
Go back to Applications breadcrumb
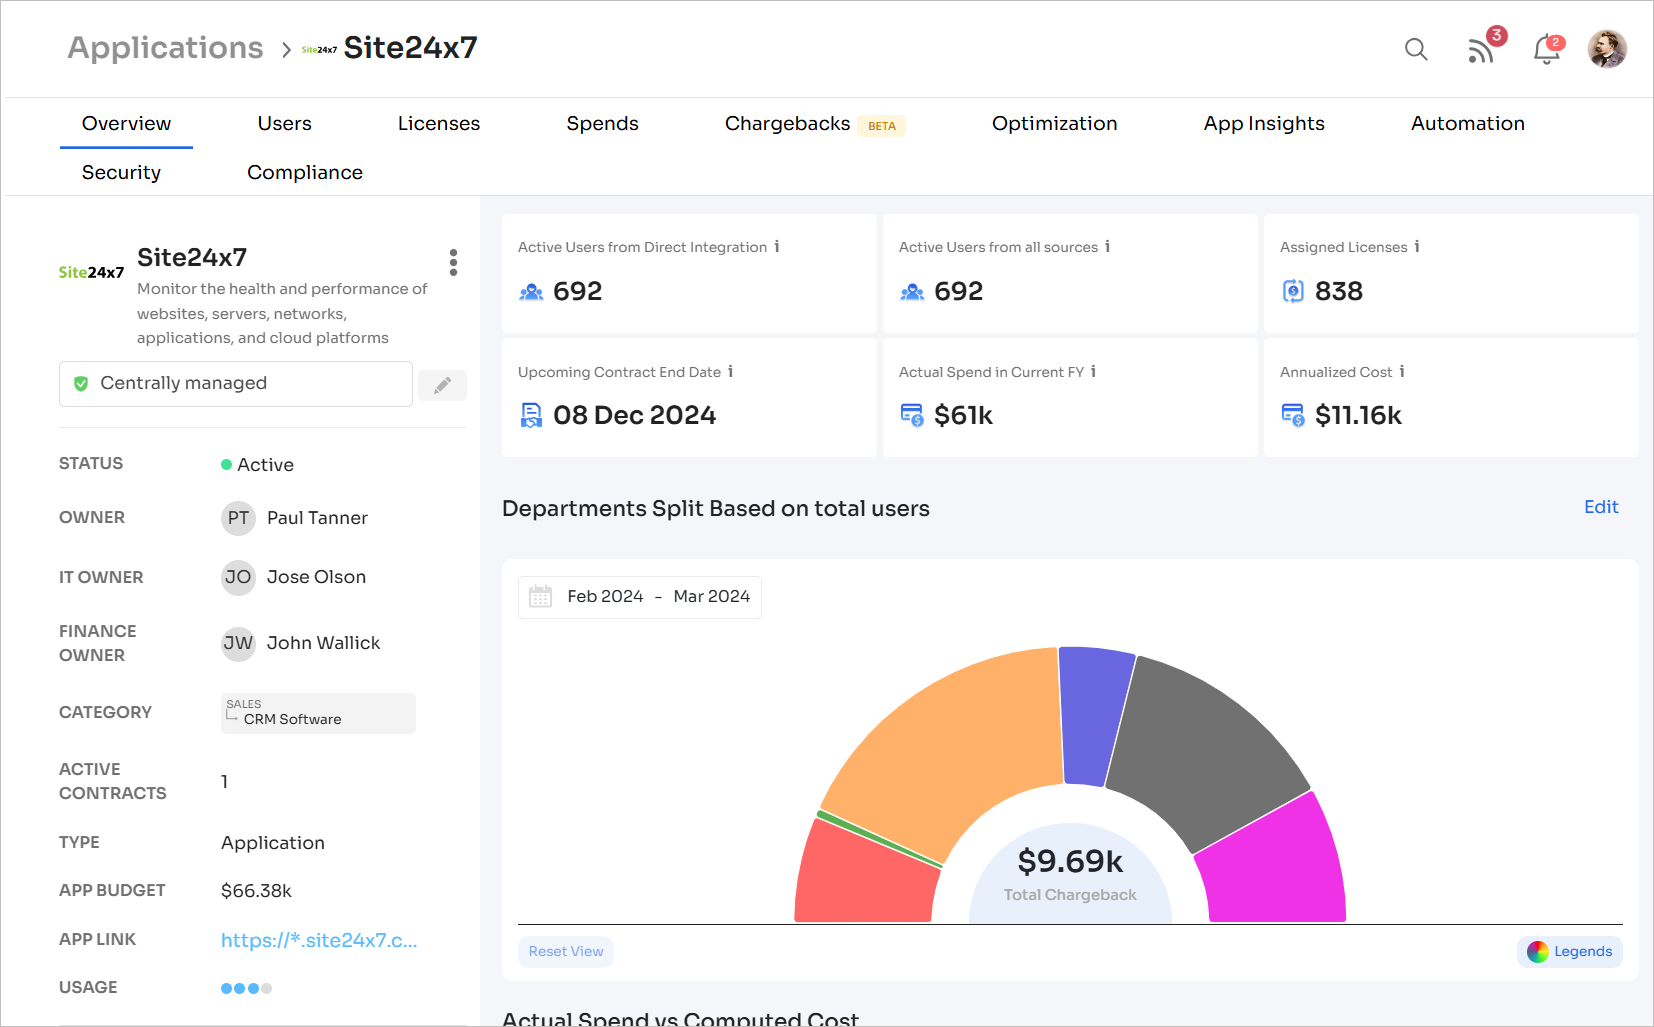(165, 48)
